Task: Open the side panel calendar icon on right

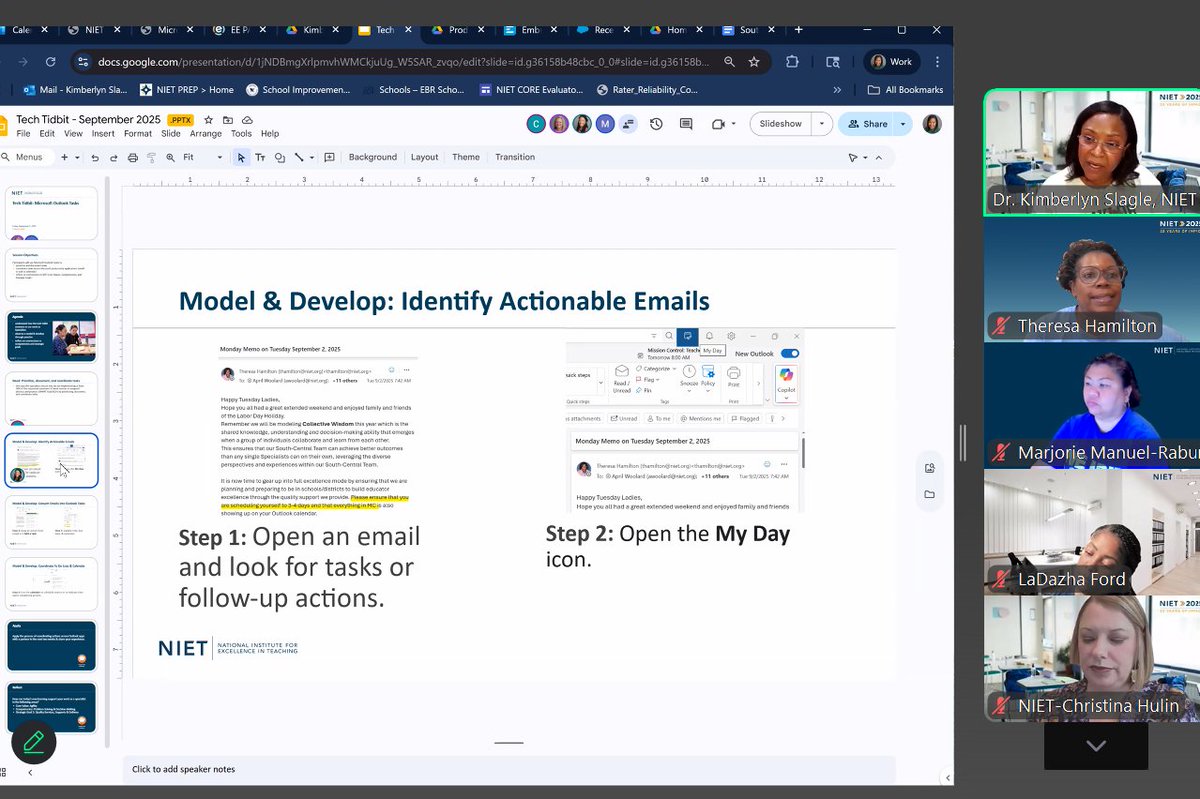Action: (930, 468)
